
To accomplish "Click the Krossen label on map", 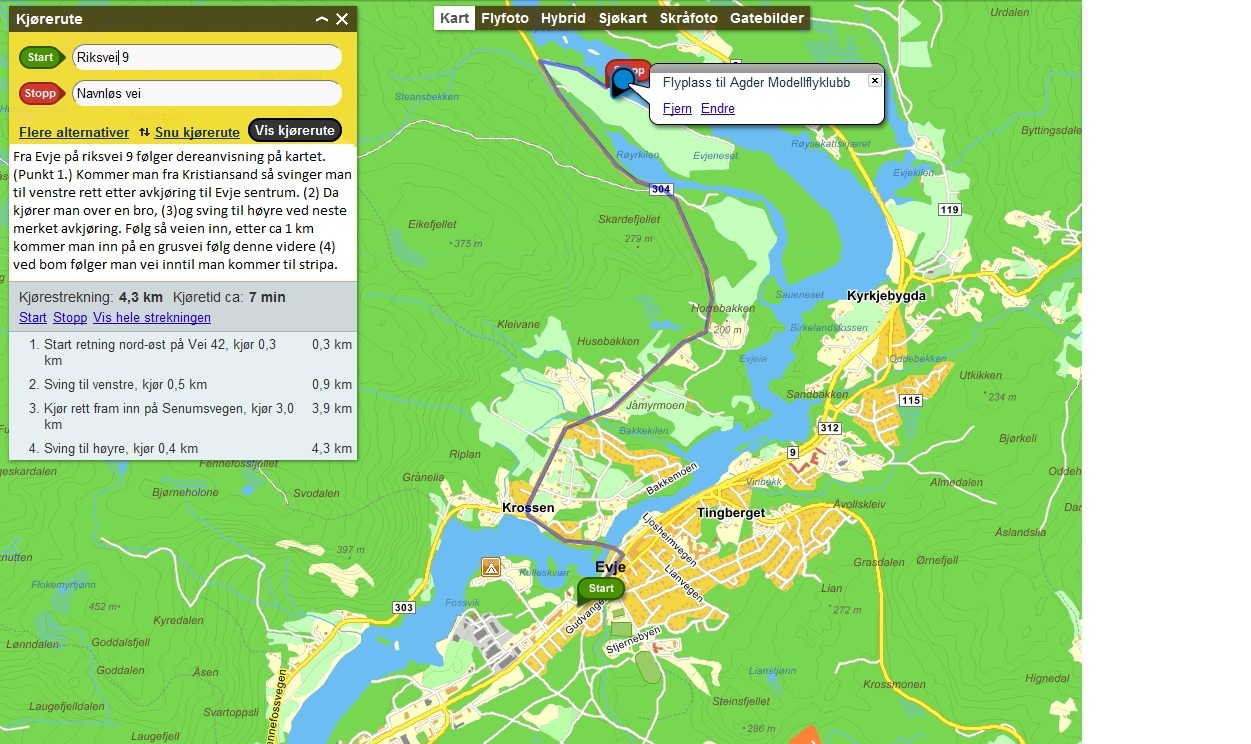I will pos(528,508).
